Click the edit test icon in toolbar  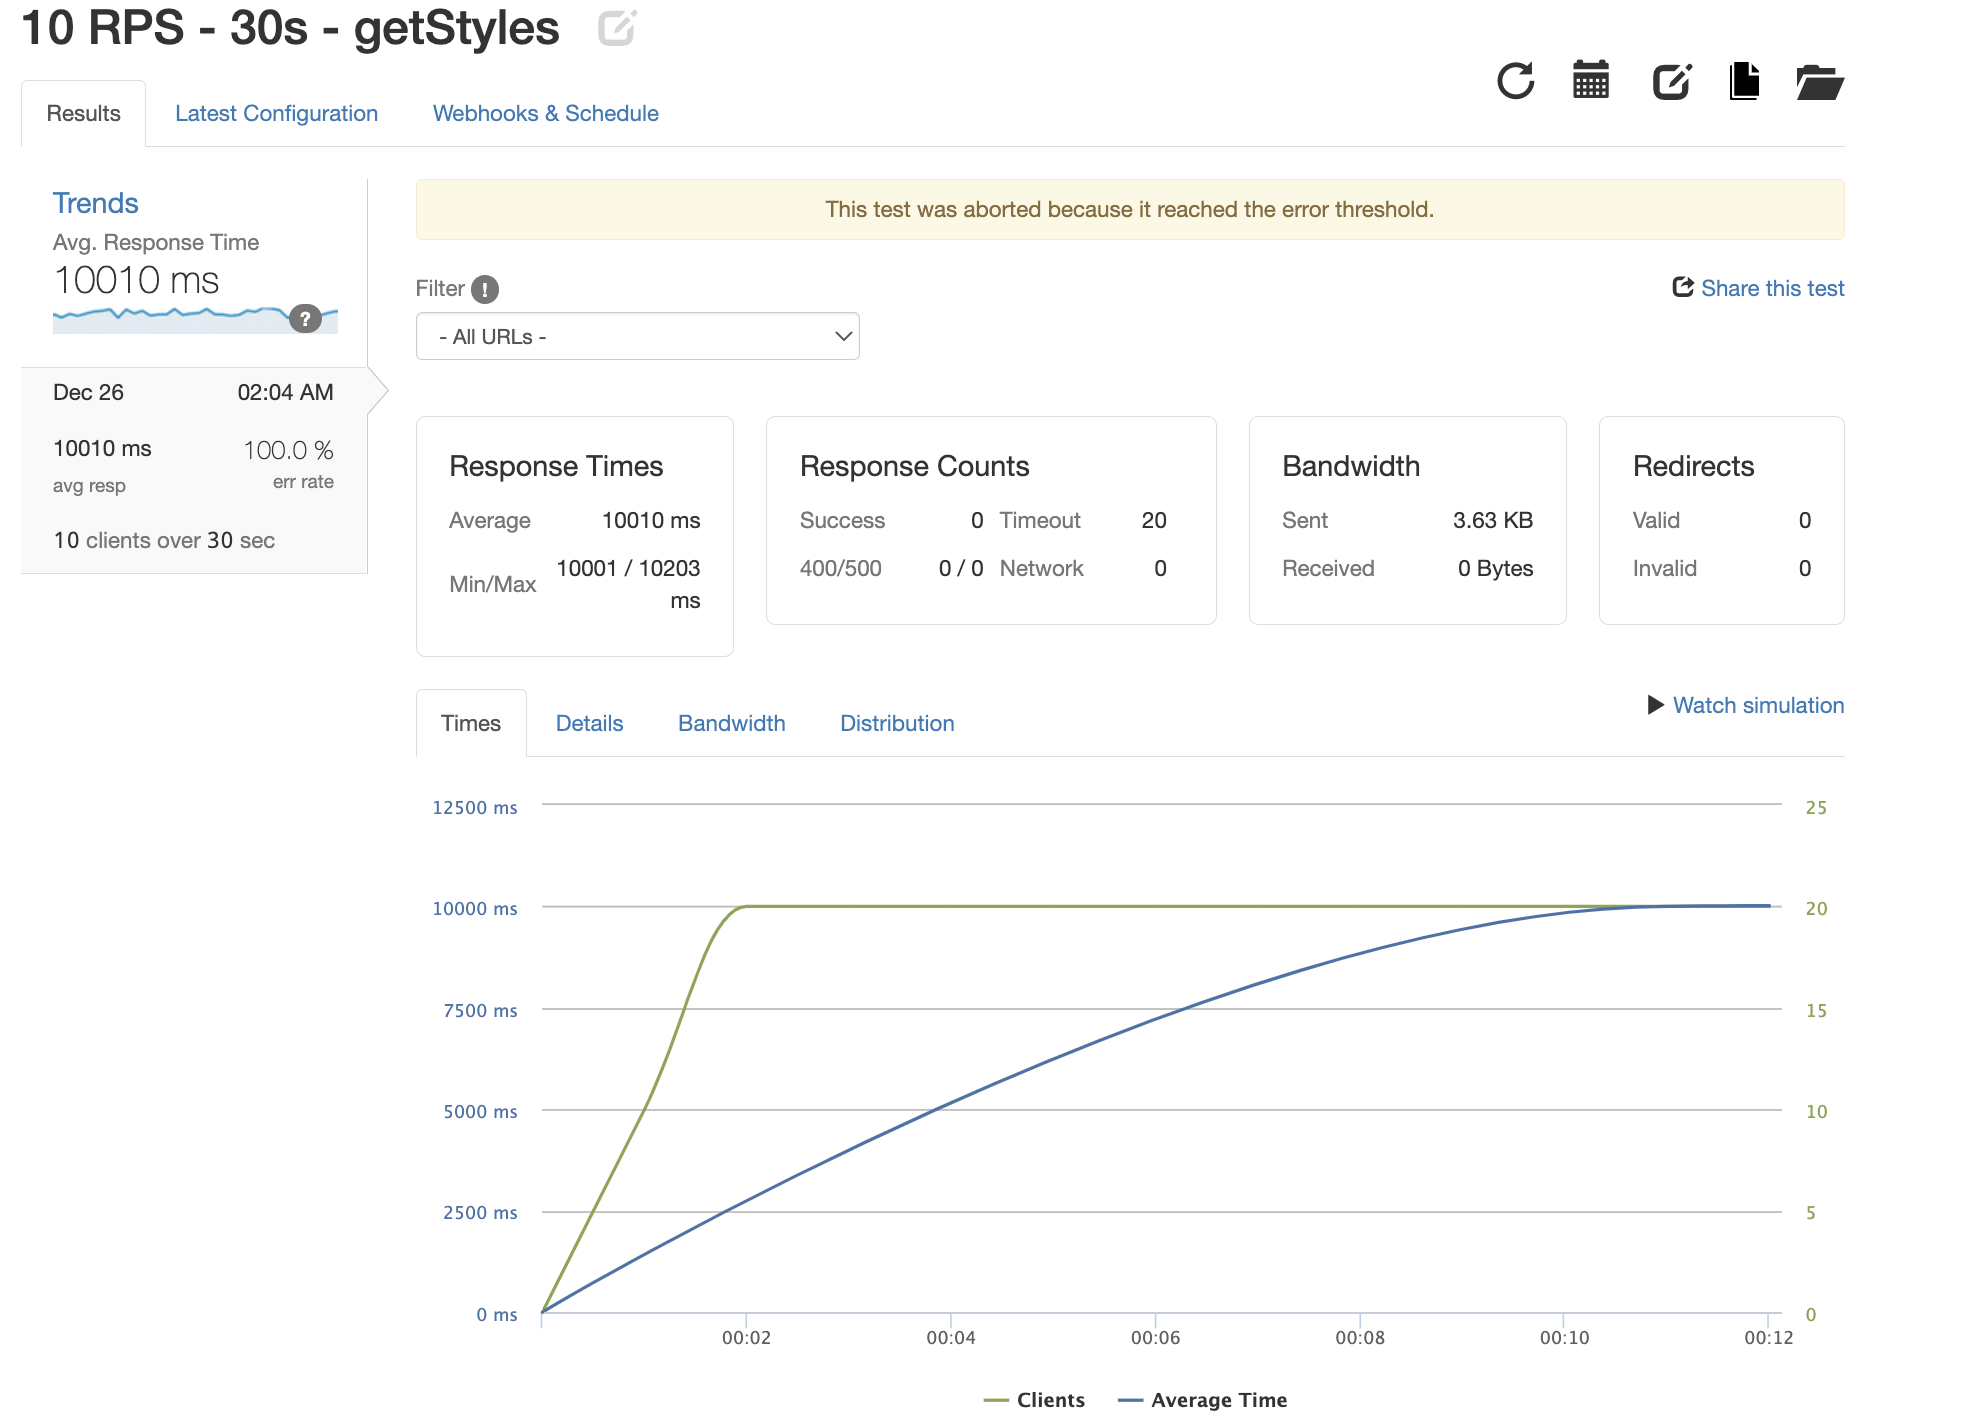point(1672,81)
